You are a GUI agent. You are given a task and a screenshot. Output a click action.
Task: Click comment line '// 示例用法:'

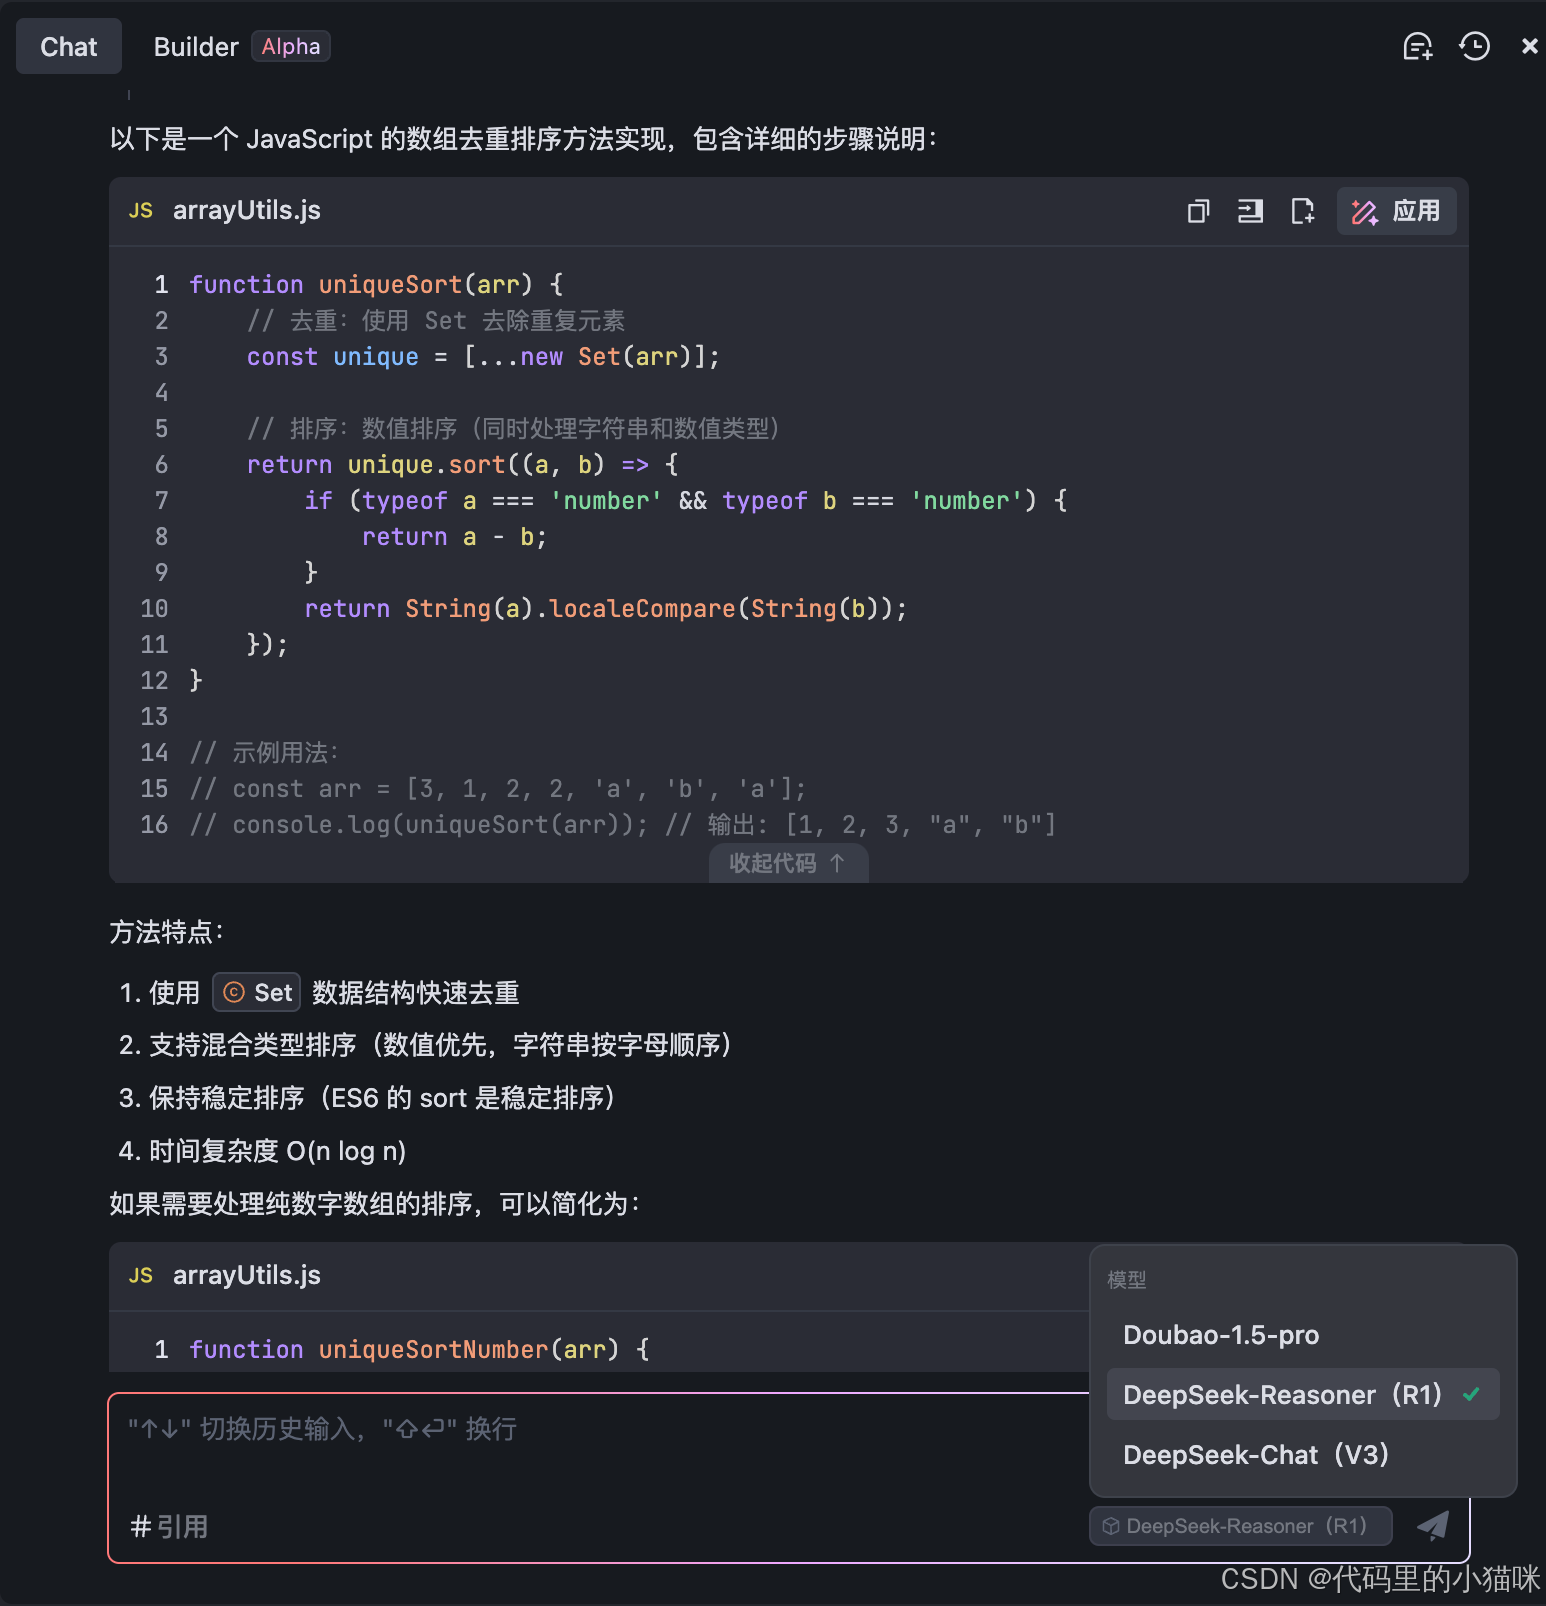tap(265, 753)
